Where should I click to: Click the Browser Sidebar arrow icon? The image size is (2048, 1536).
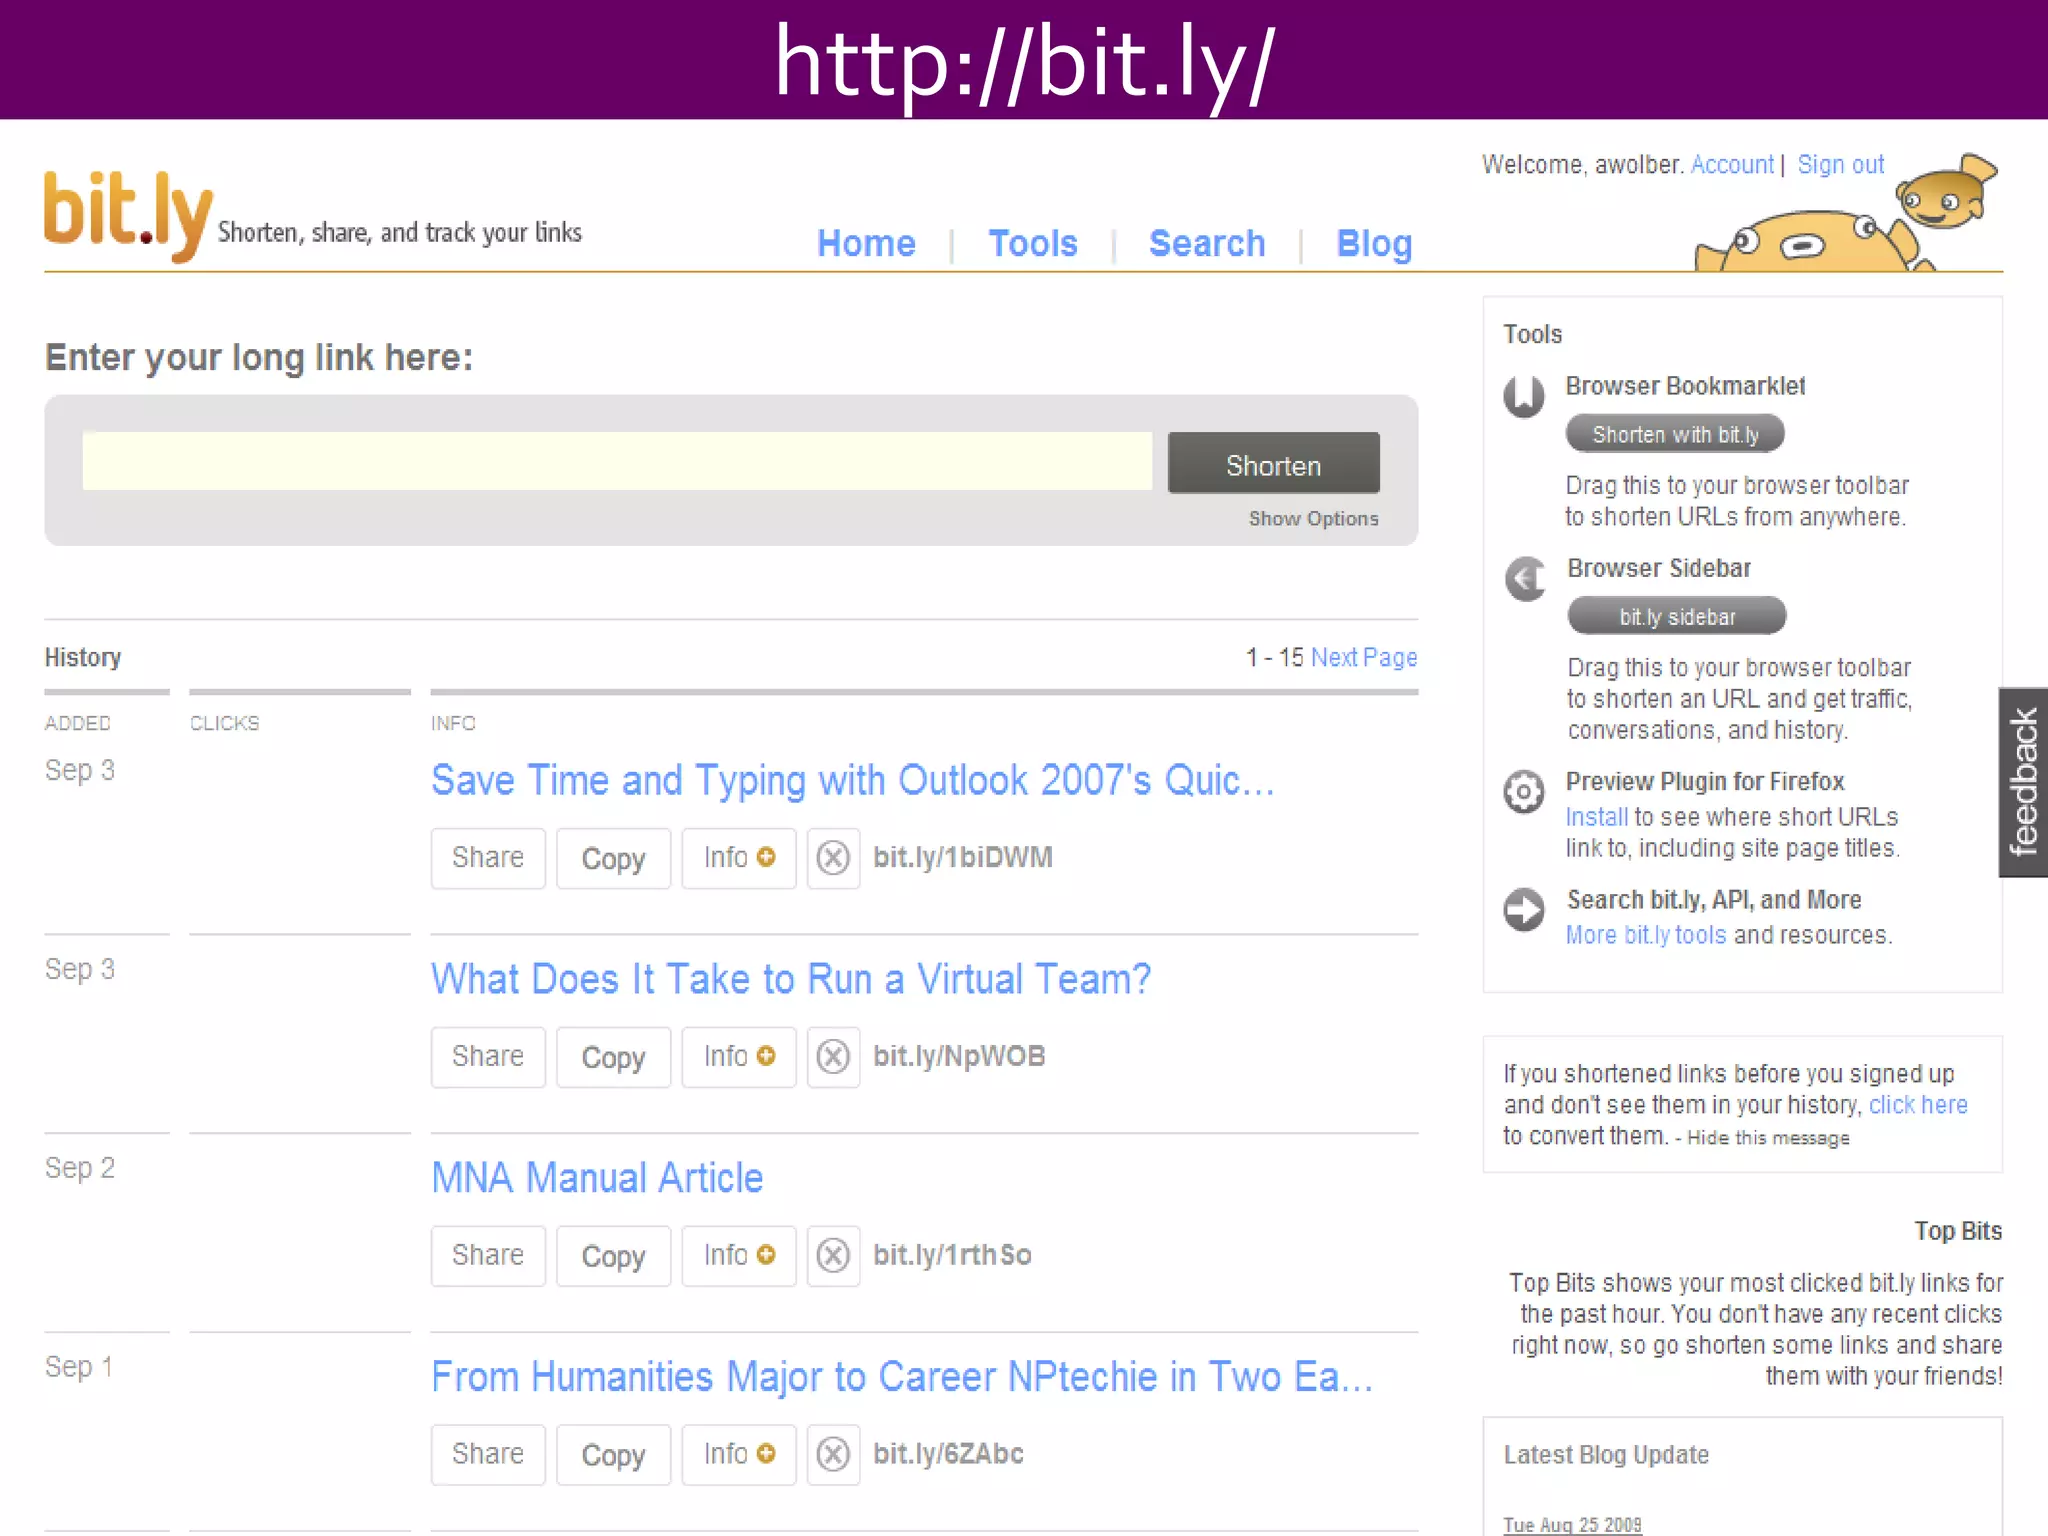(1526, 579)
